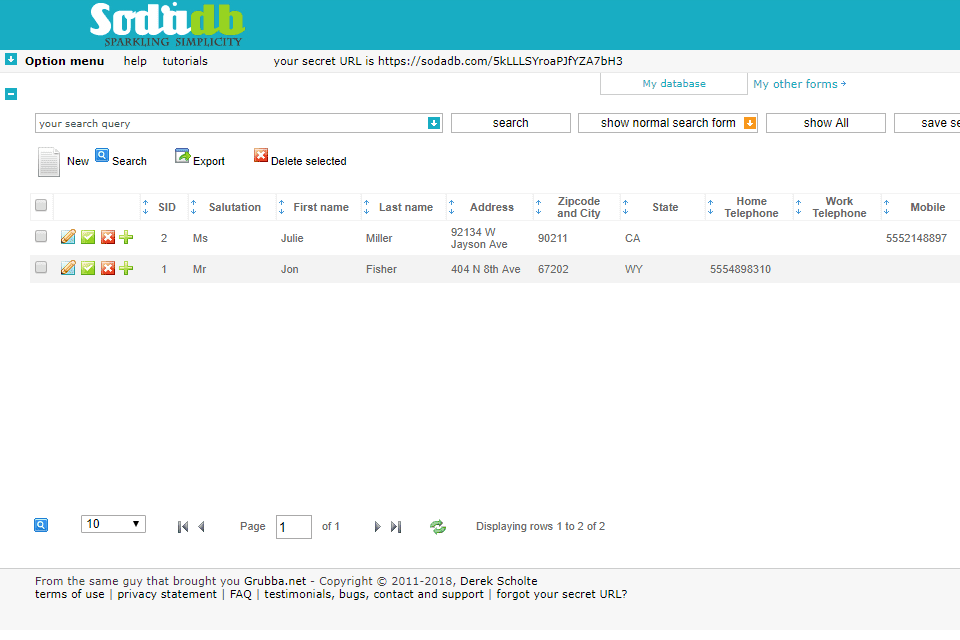Image resolution: width=960 pixels, height=640 pixels.
Task: Expand the search query dropdown arrow
Action: click(434, 123)
